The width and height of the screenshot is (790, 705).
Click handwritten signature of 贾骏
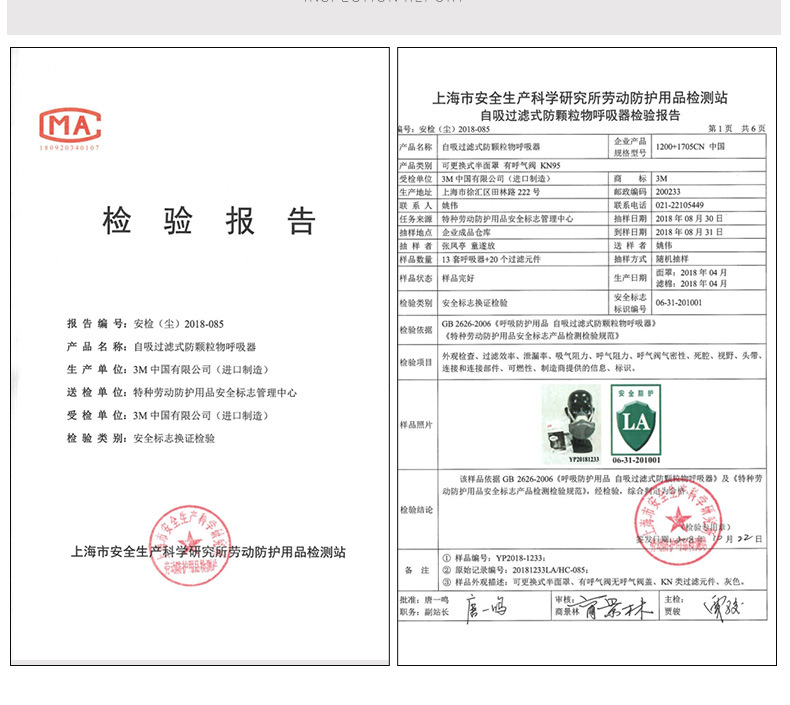click(x=723, y=608)
